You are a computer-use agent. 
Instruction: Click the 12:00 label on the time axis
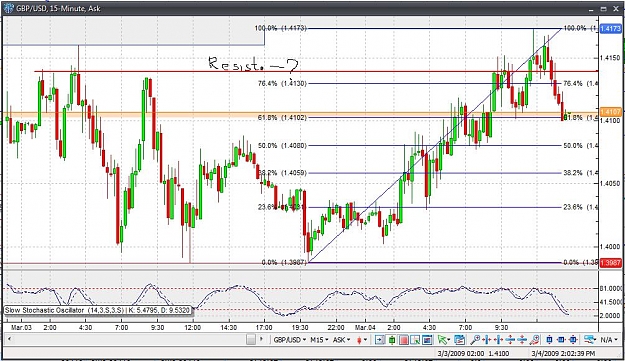[x=193, y=328]
